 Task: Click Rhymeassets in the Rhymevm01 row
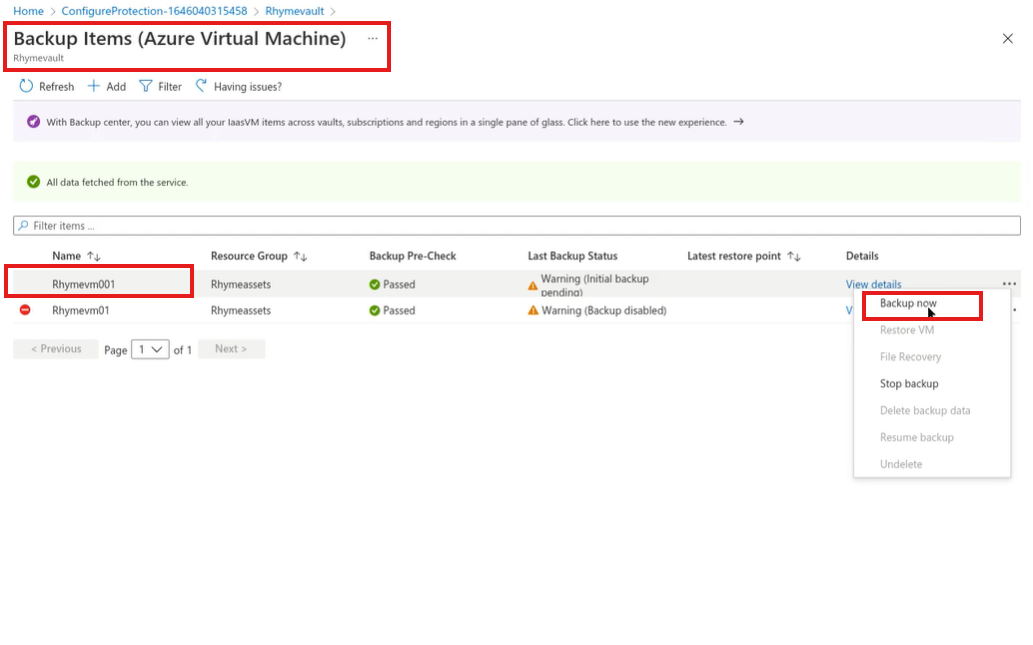coord(240,310)
